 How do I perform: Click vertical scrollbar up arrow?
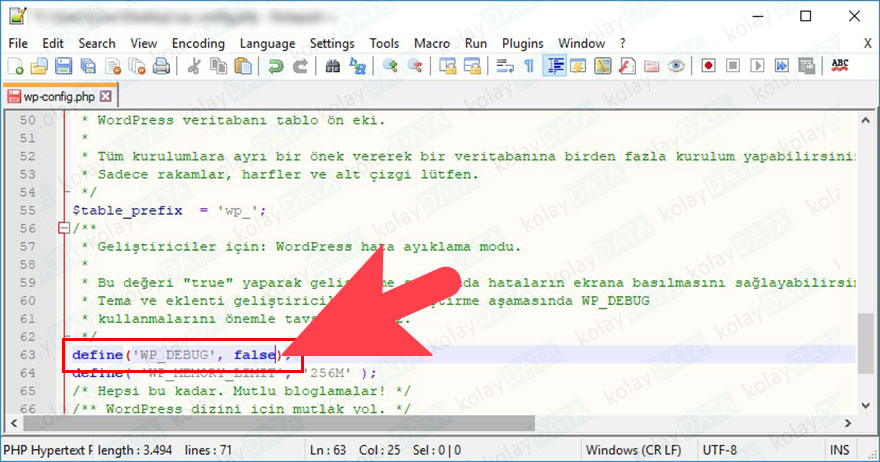865,120
